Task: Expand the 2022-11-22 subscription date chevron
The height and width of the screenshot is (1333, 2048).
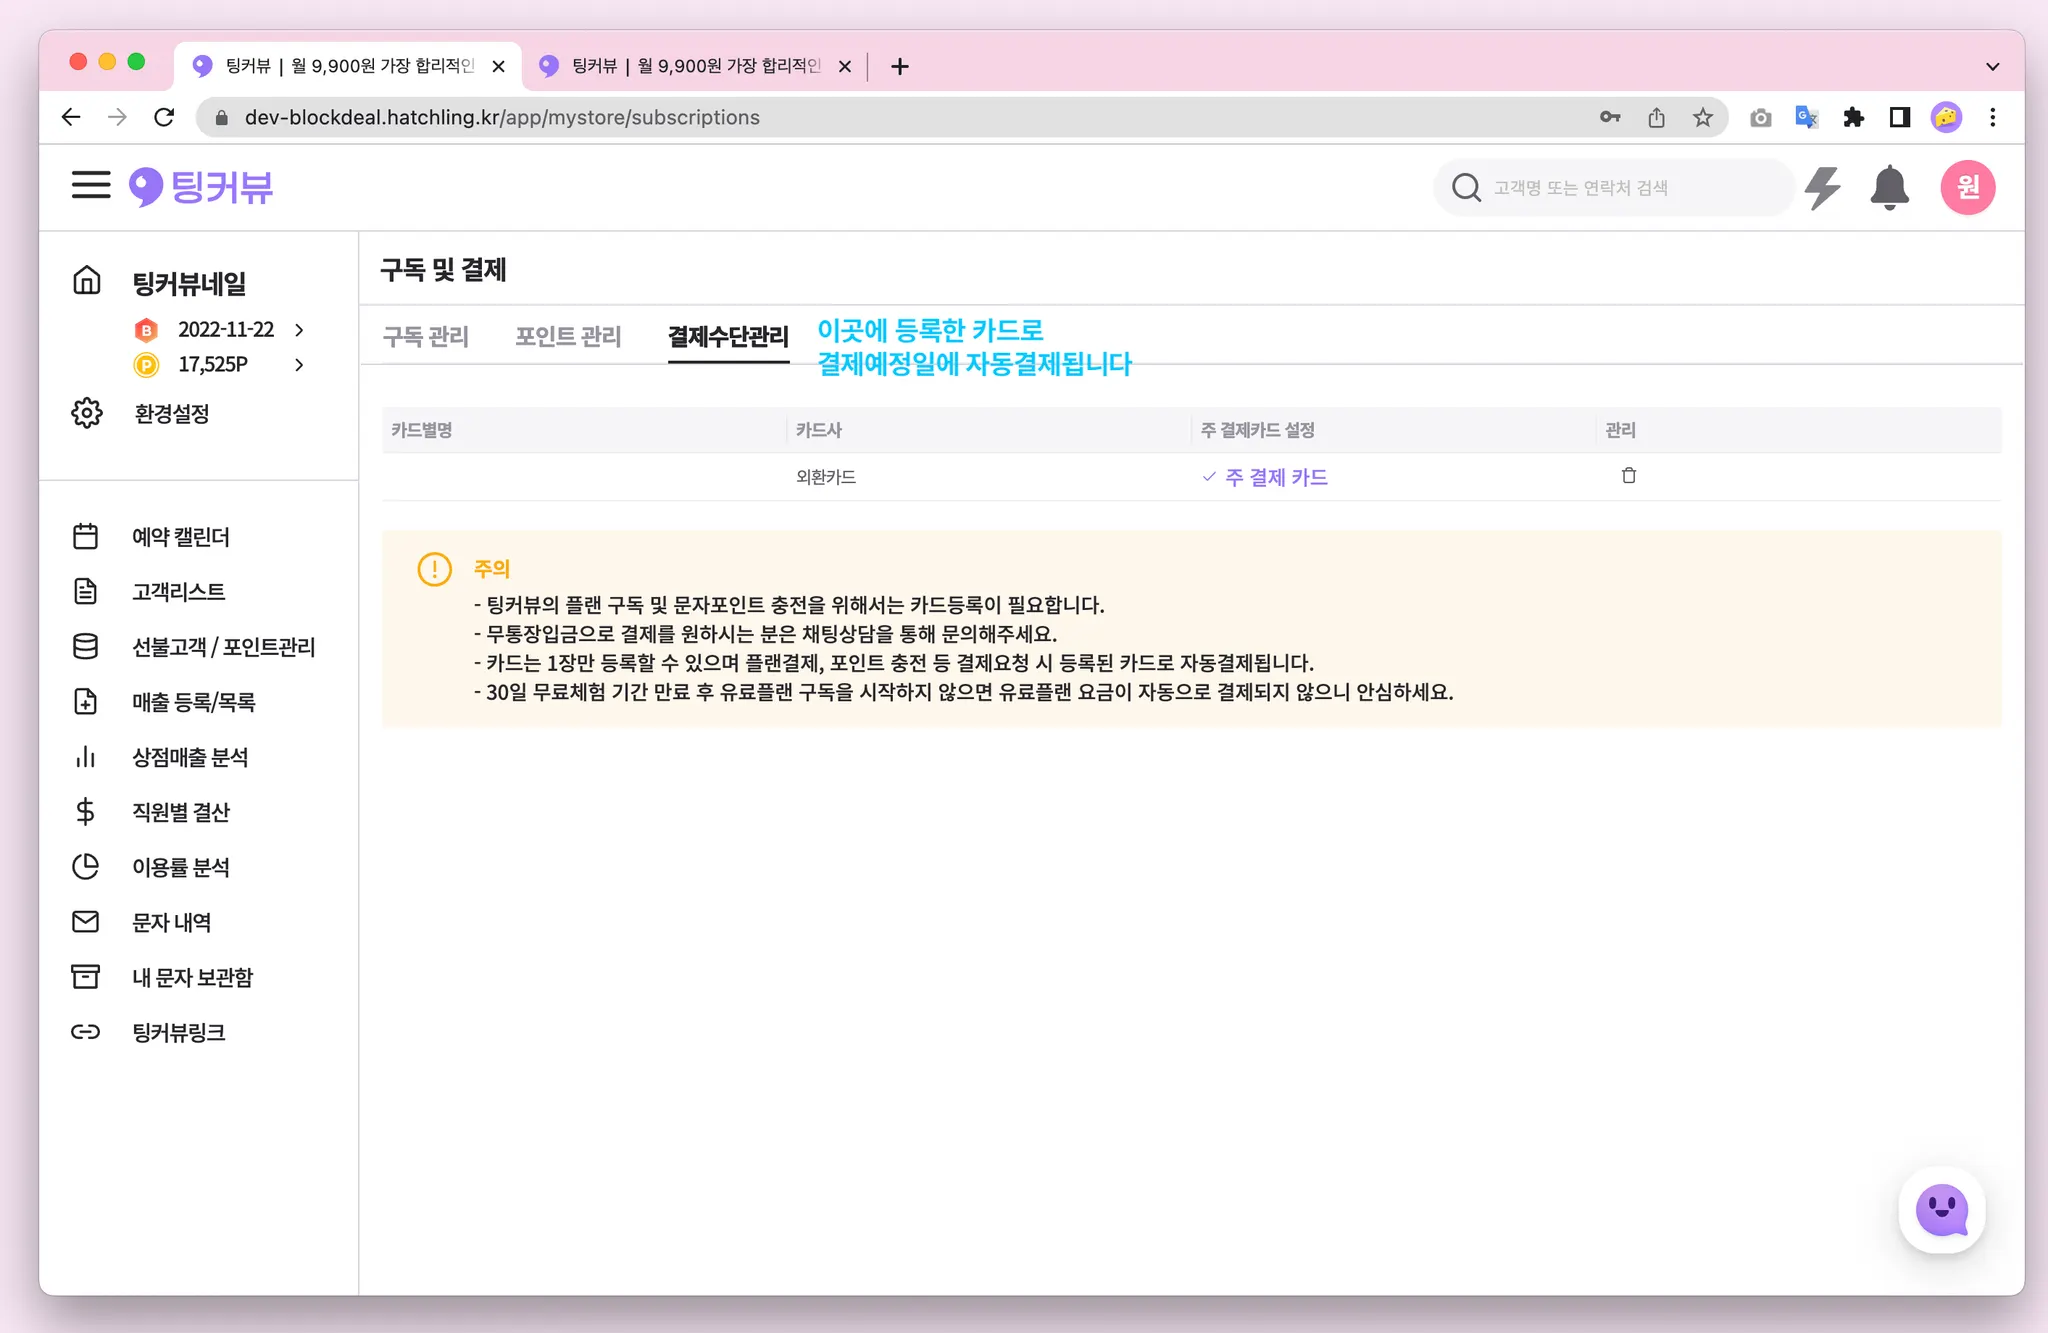Action: [299, 330]
